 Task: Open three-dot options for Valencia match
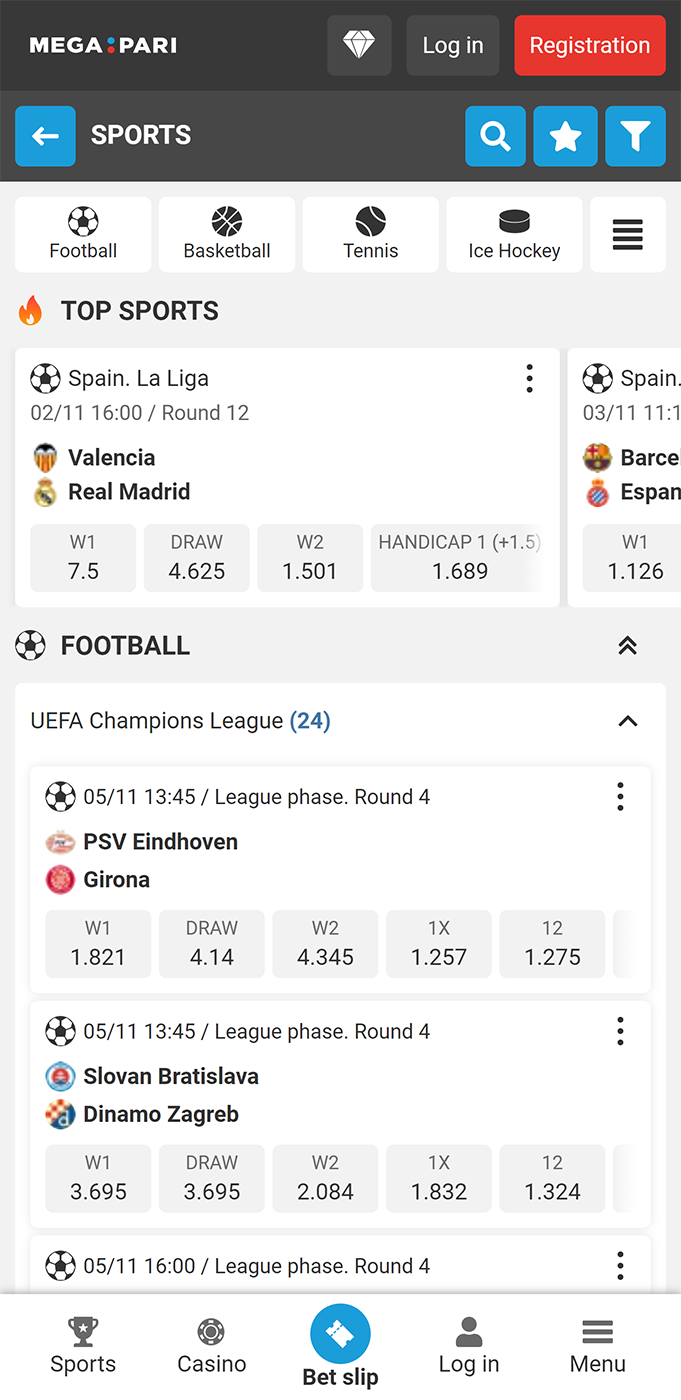click(x=529, y=379)
